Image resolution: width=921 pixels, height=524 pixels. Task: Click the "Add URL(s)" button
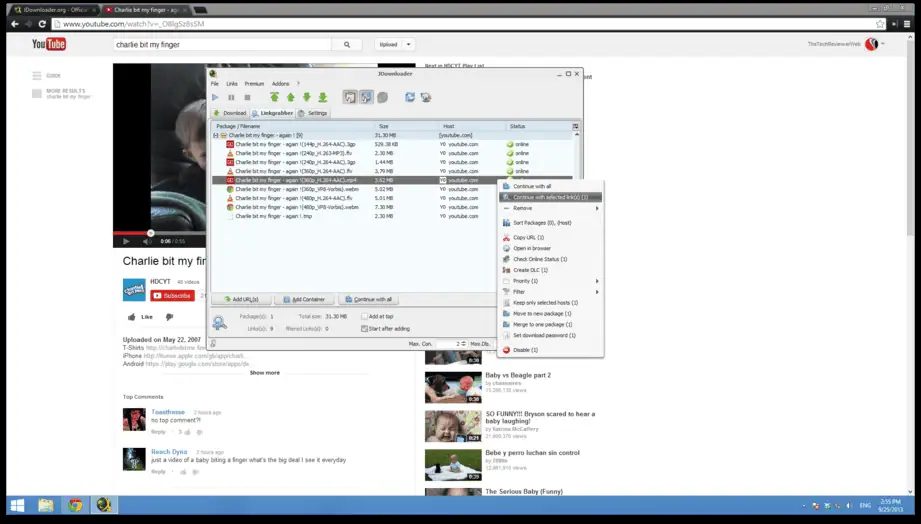pyautogui.click(x=239, y=299)
